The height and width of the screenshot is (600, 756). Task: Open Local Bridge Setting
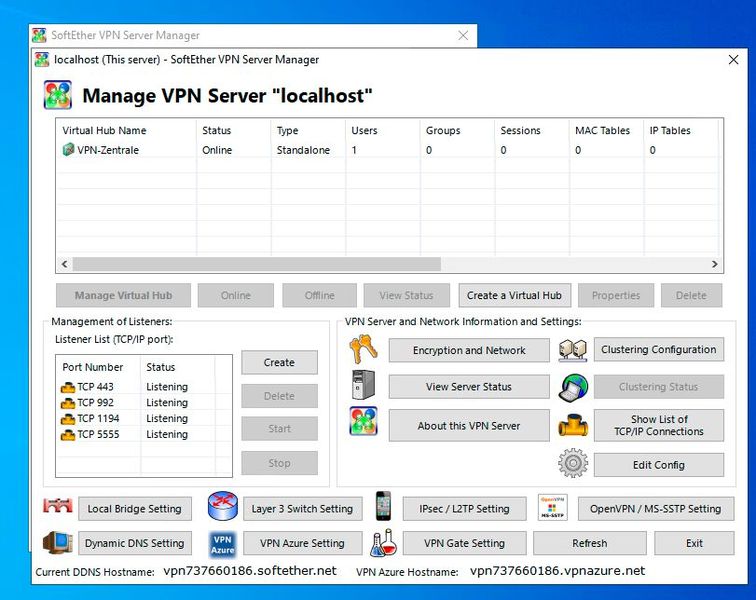(x=135, y=508)
